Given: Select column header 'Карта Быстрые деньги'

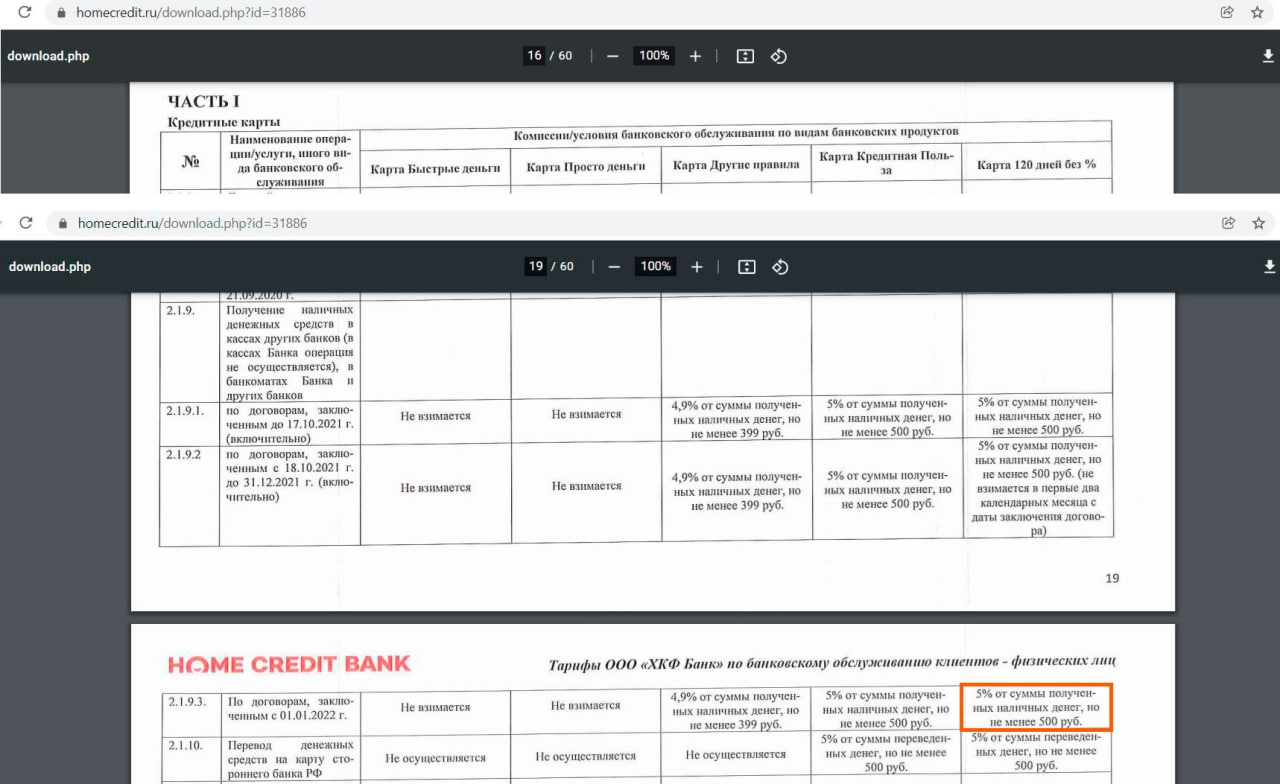Looking at the screenshot, I should (435, 169).
